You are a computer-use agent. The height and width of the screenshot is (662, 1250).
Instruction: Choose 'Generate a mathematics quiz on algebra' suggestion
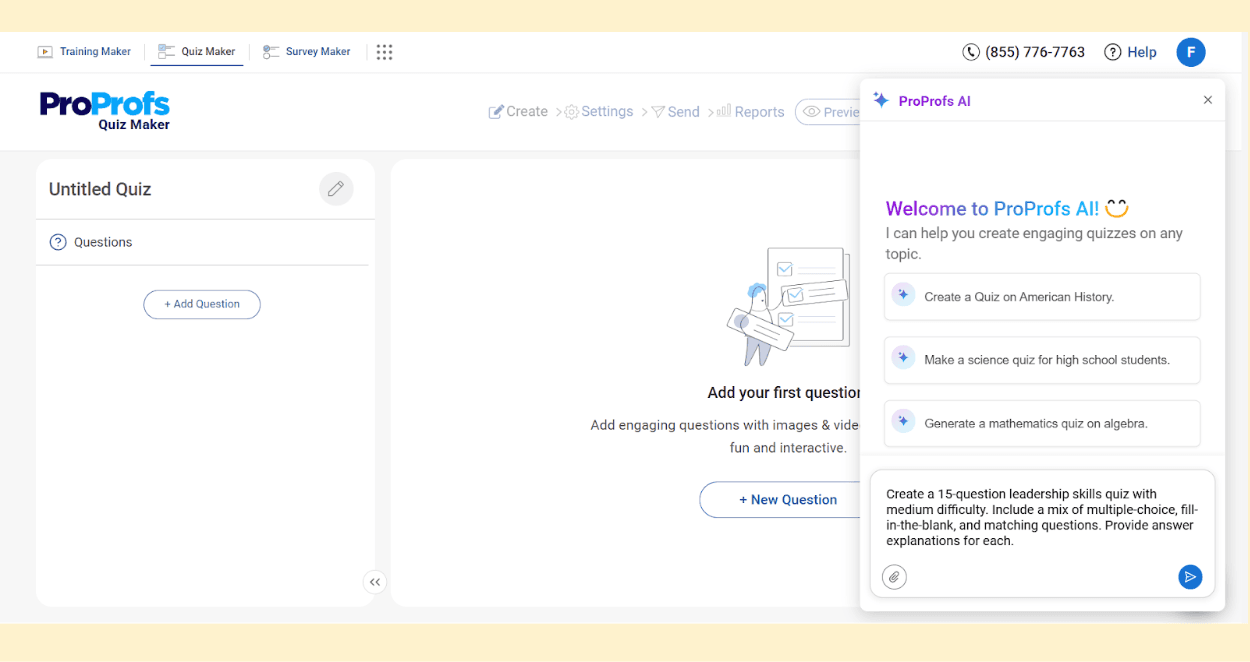[1041, 423]
